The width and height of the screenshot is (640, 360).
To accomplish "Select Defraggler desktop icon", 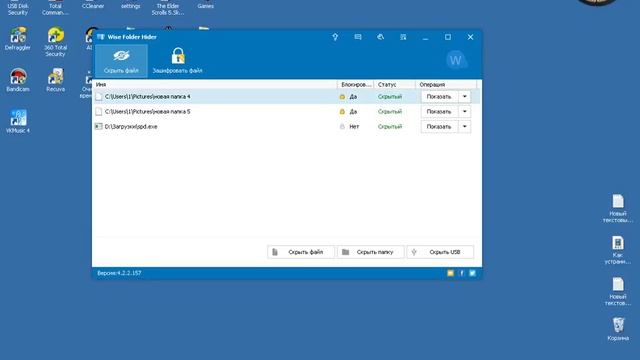I will tap(18, 39).
